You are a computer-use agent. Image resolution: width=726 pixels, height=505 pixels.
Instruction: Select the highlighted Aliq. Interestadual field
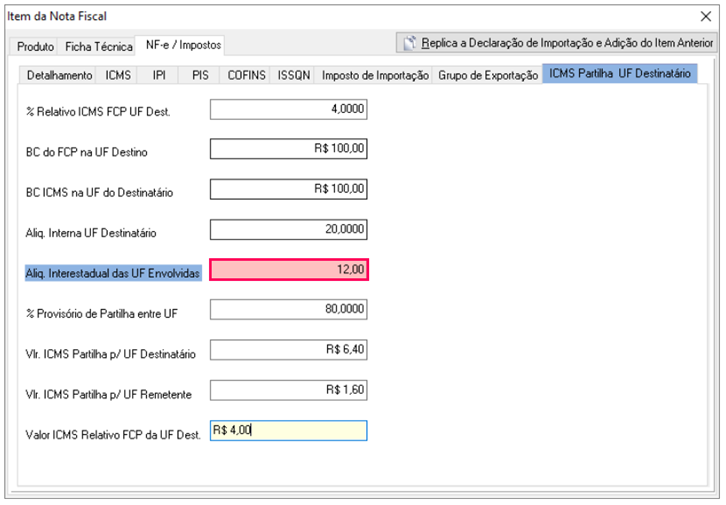(x=288, y=270)
